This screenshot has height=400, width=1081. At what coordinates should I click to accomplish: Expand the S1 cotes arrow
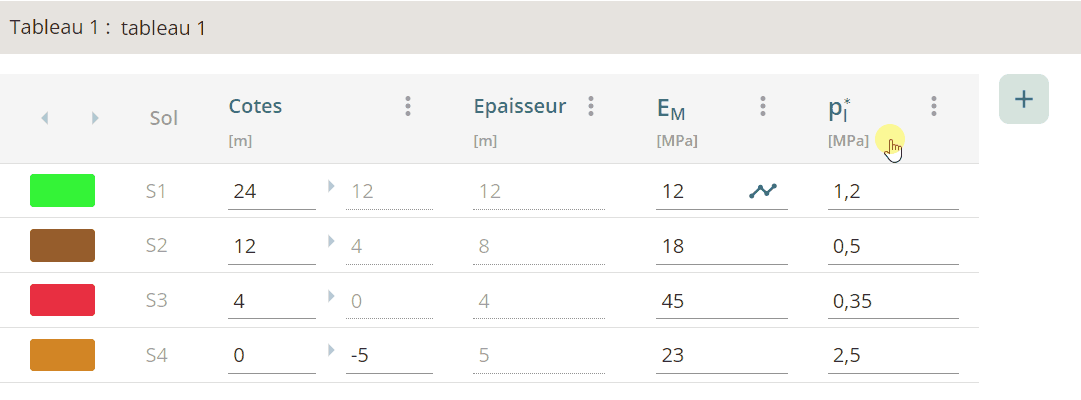tap(331, 185)
